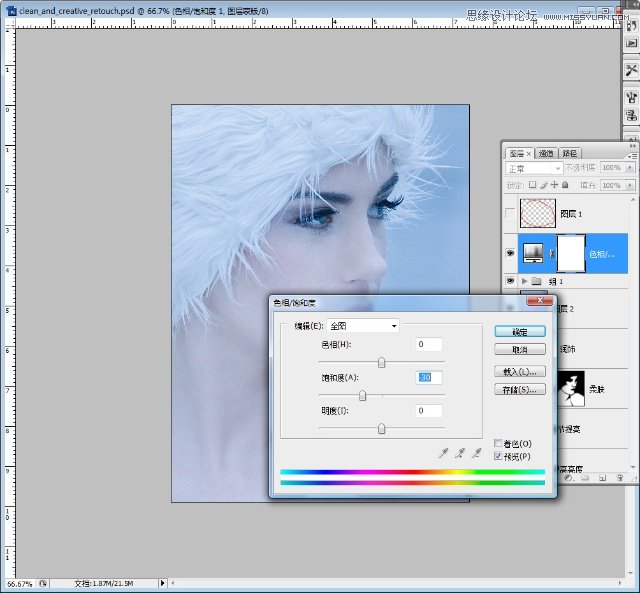The width and height of the screenshot is (640, 593).
Task: Click the Layers panel scroll up arrow
Action: coord(633,200)
